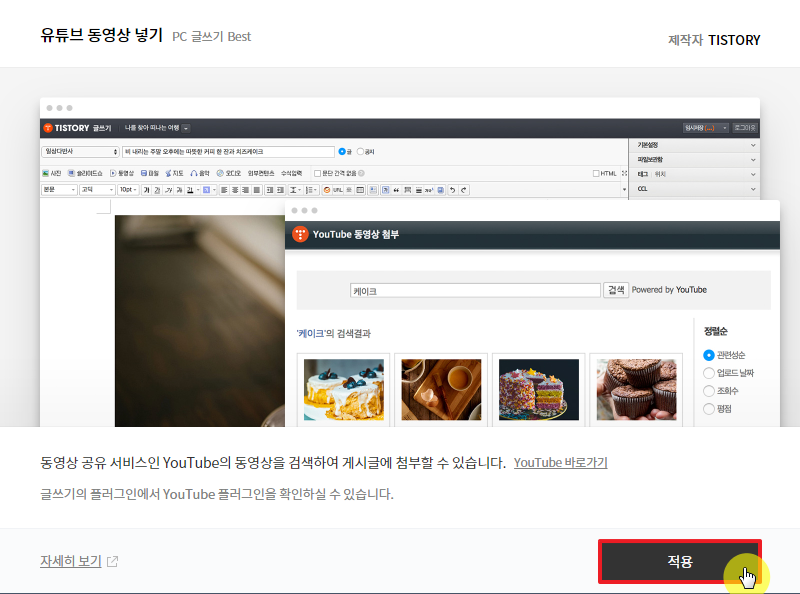Viewport: 800px width, 594px height.
Task: Click the fullscreen expand icon near HTML
Action: [624, 174]
